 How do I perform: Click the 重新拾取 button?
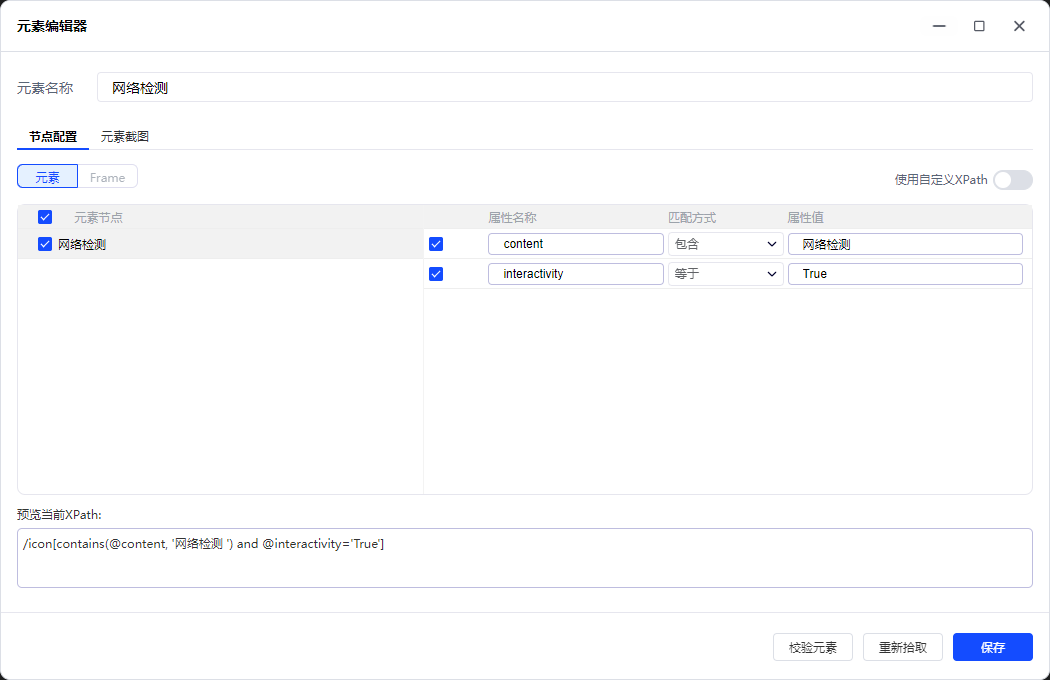903,647
